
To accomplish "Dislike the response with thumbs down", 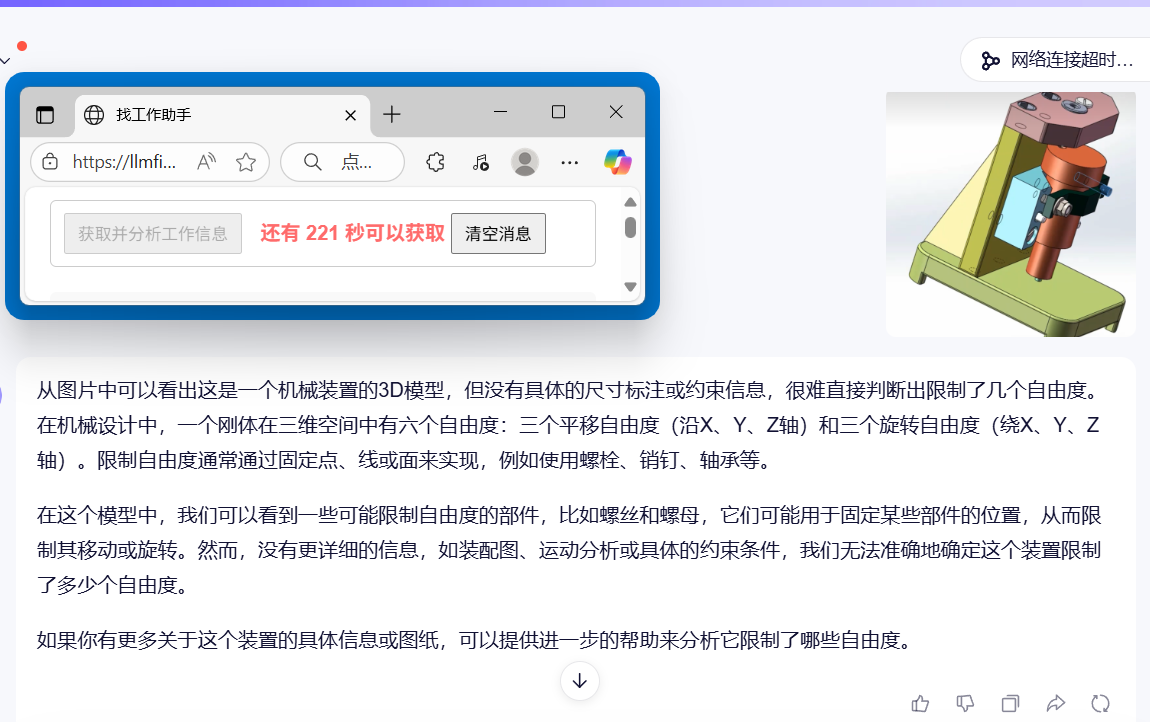I will [x=965, y=704].
